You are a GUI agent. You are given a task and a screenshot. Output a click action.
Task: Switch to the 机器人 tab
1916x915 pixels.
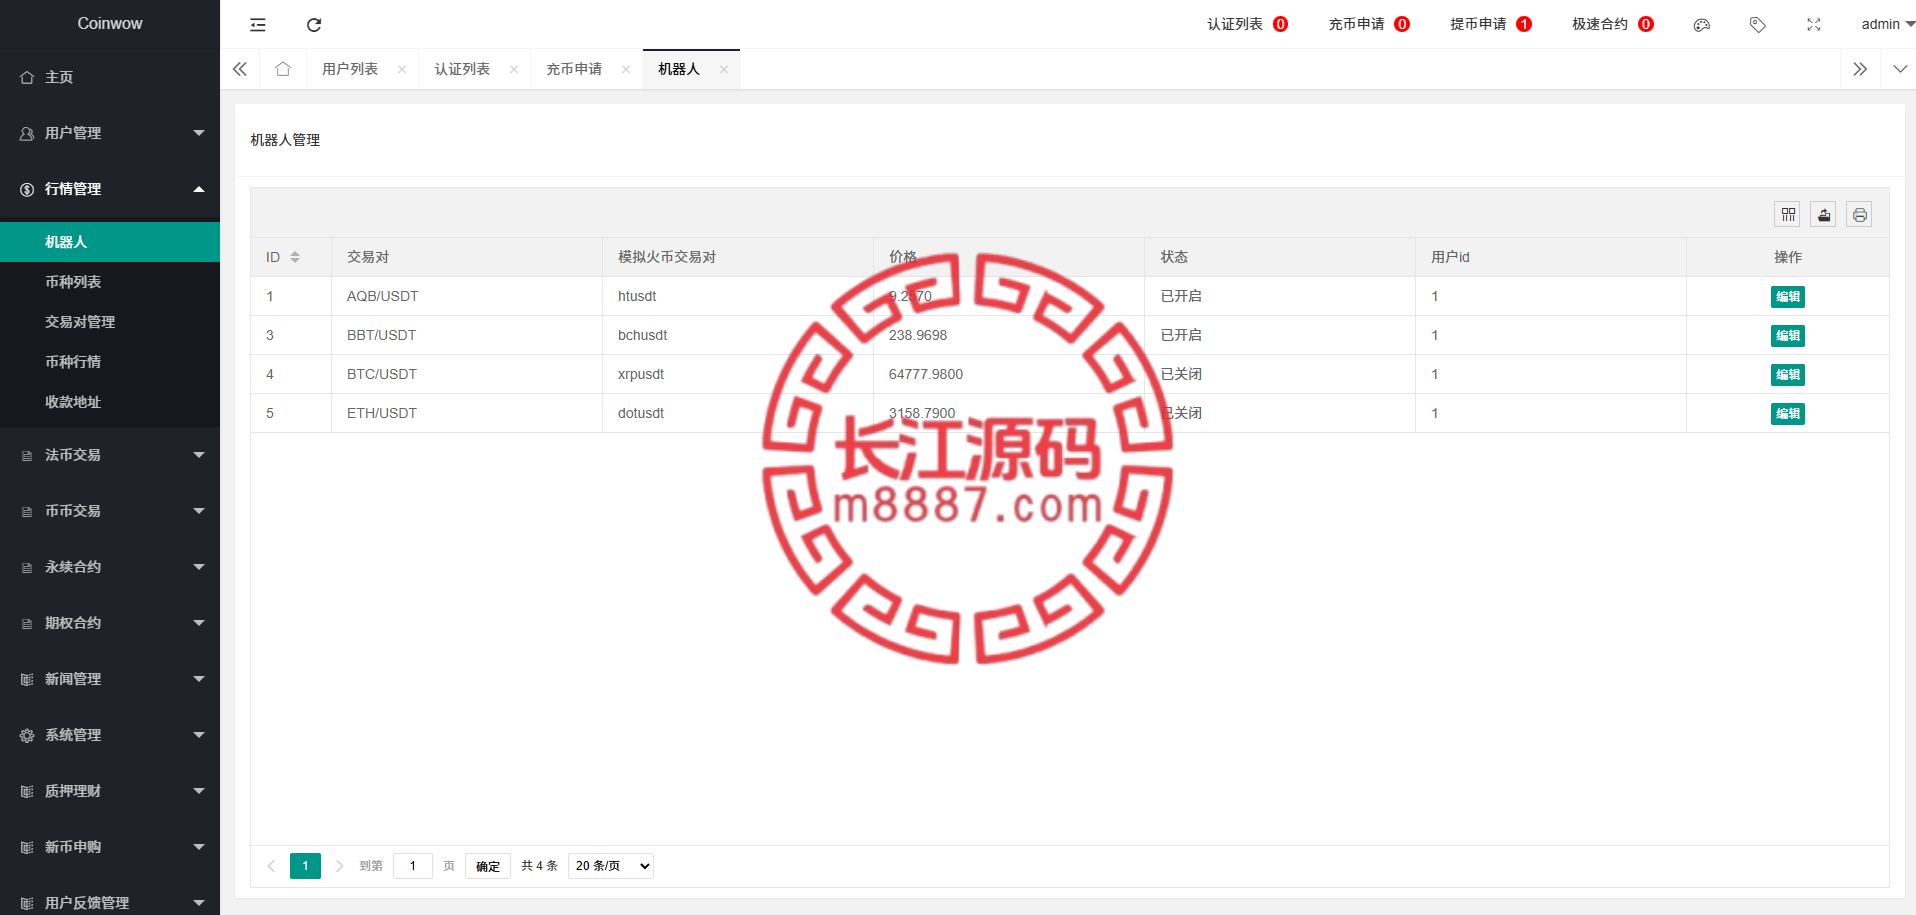[679, 69]
